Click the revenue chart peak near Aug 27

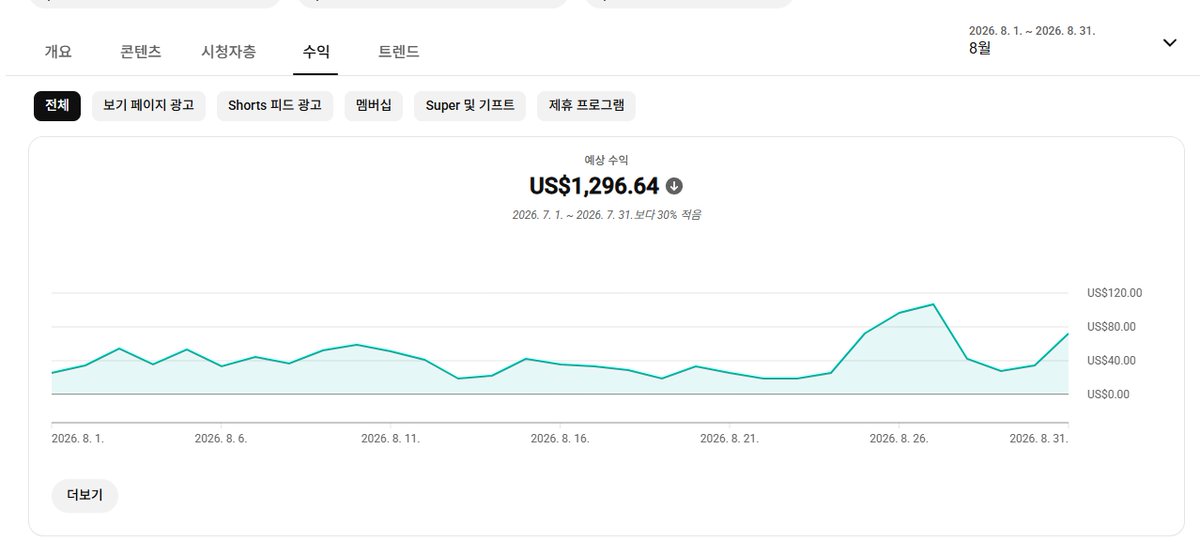point(933,304)
